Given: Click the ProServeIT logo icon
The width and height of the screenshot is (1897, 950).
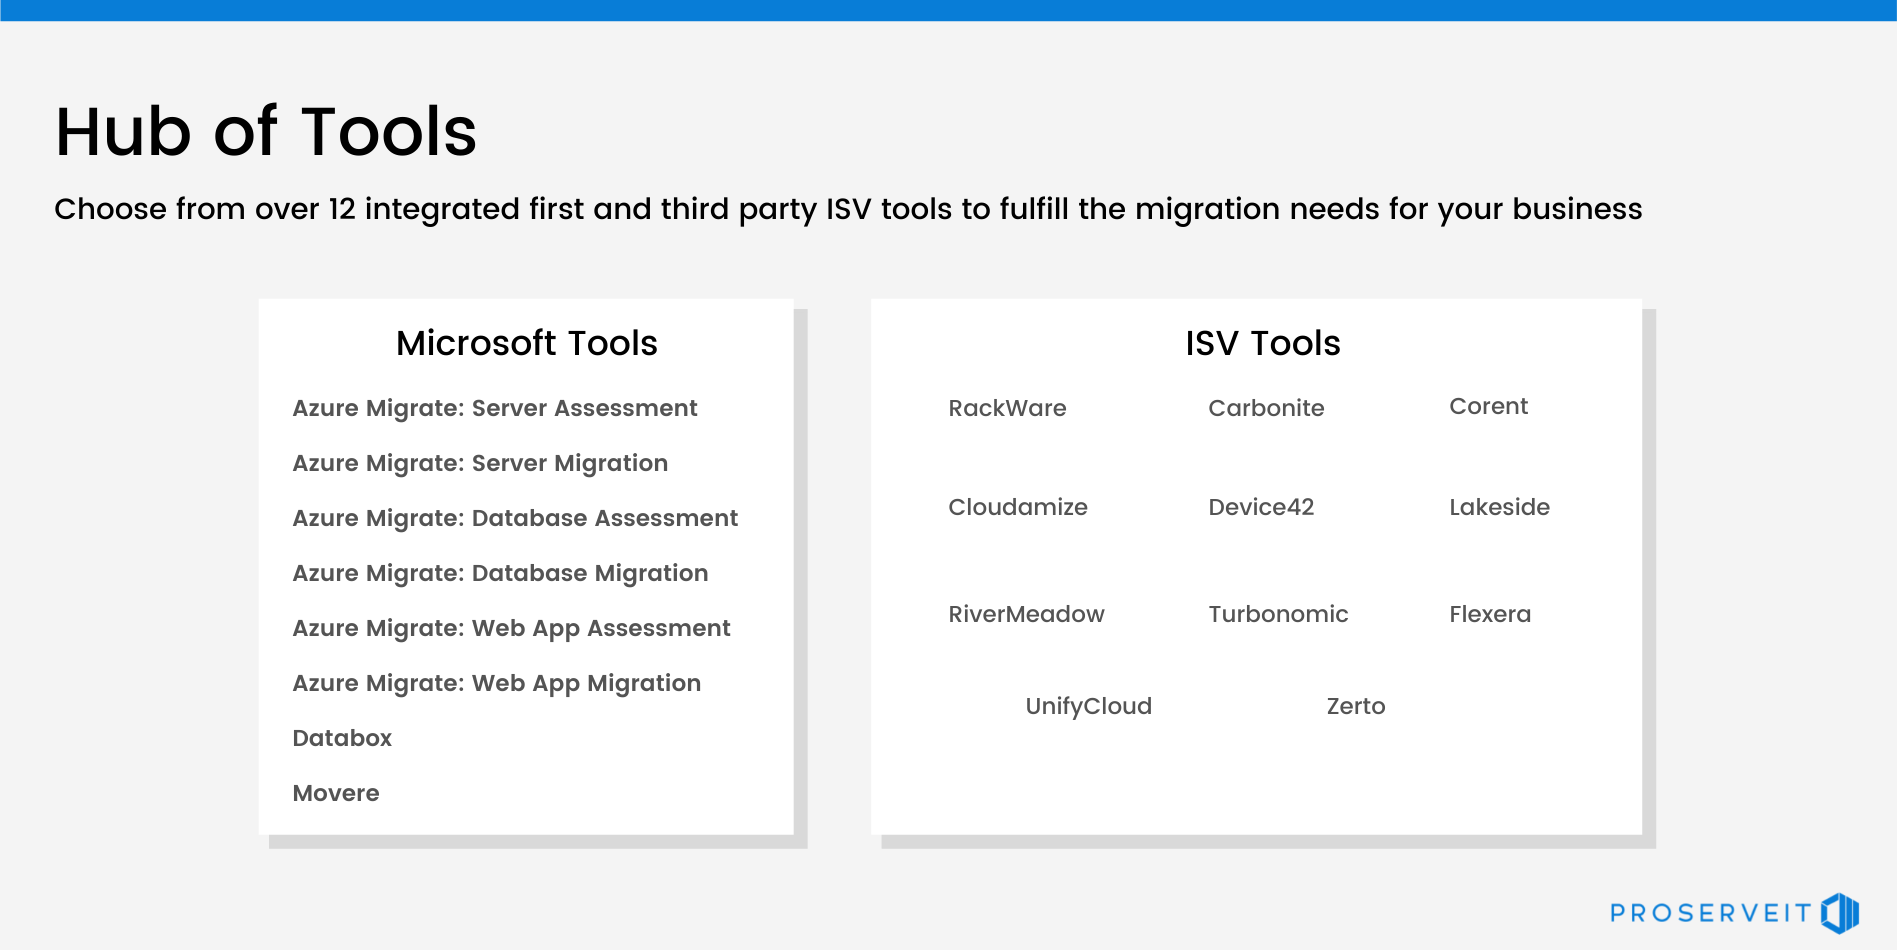Looking at the screenshot, I should 1840,913.
